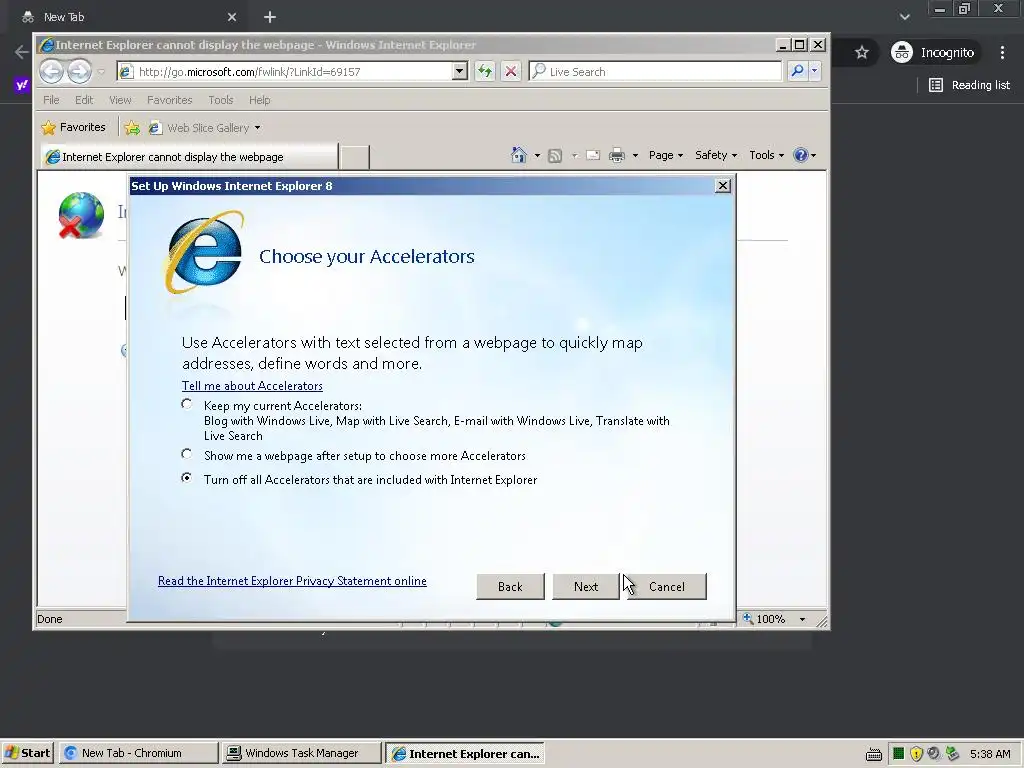Click the red stop loading icon

click(511, 71)
